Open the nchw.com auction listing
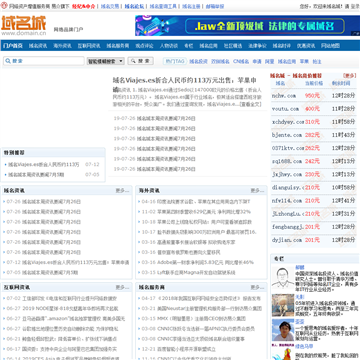Screen dimensions: 360x360 284,96
